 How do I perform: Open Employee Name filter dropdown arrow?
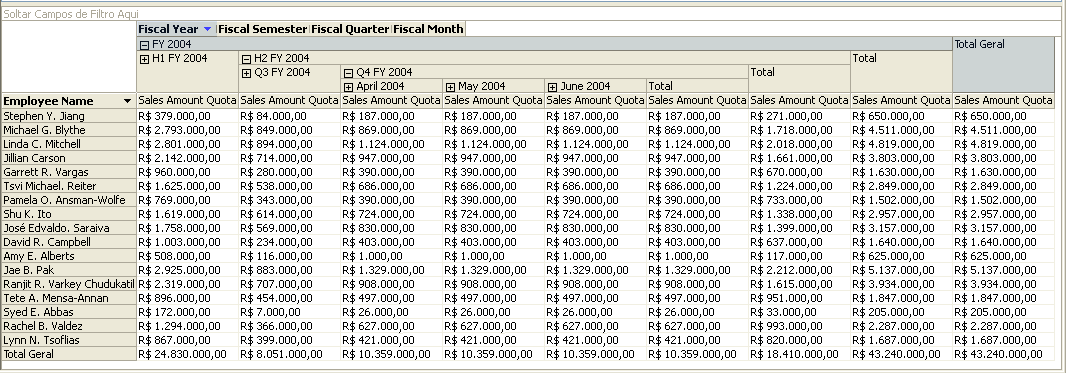[127, 101]
